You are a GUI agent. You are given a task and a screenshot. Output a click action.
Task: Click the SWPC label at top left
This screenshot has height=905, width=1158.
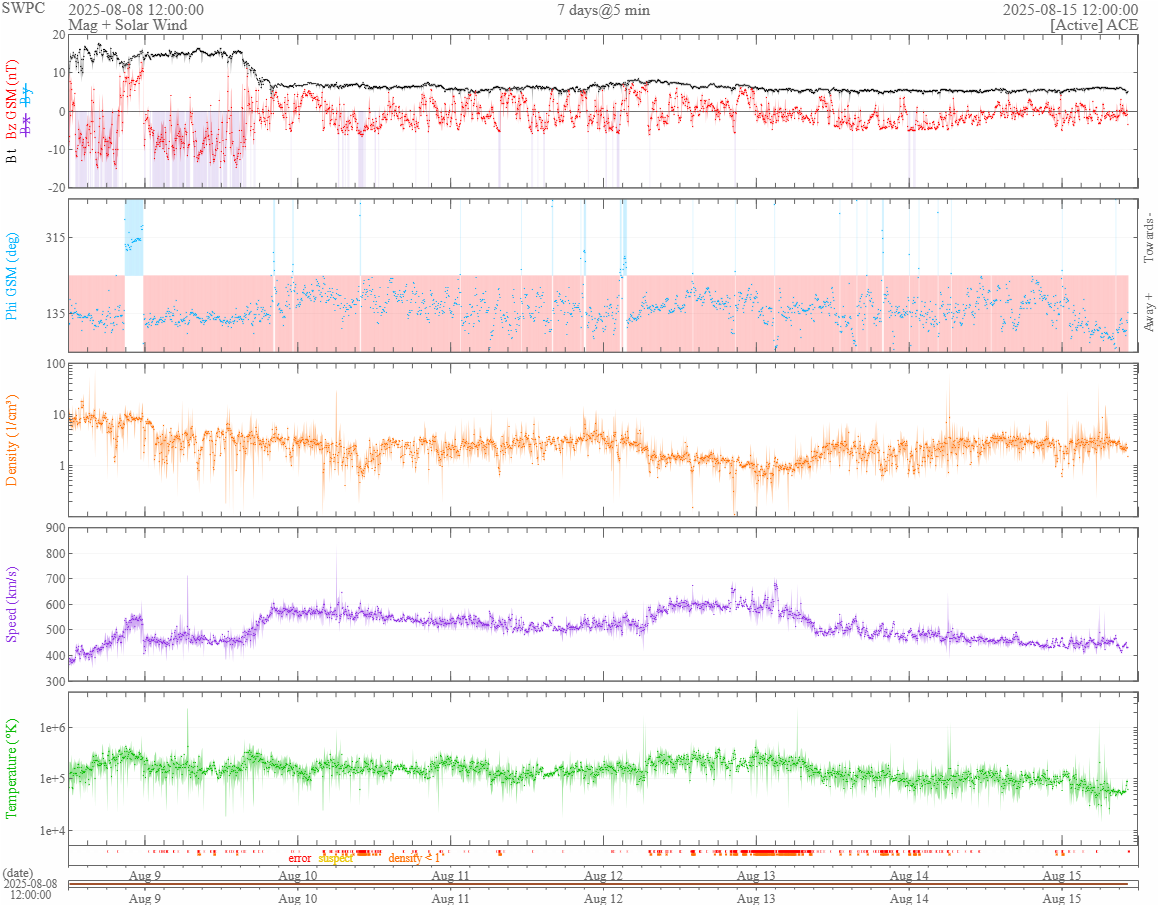coord(24,8)
